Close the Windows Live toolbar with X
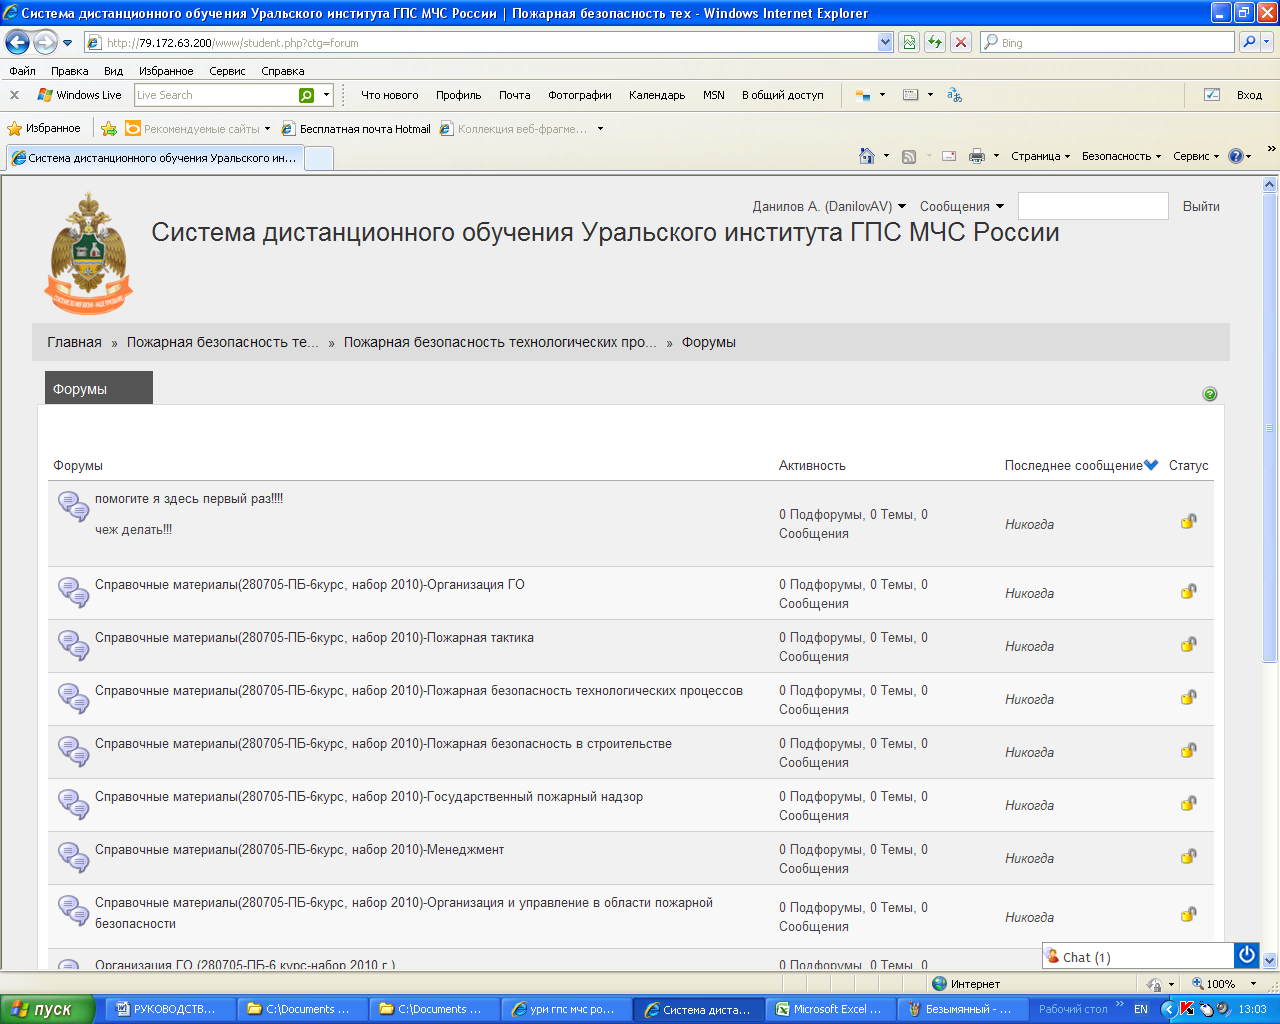 point(14,95)
